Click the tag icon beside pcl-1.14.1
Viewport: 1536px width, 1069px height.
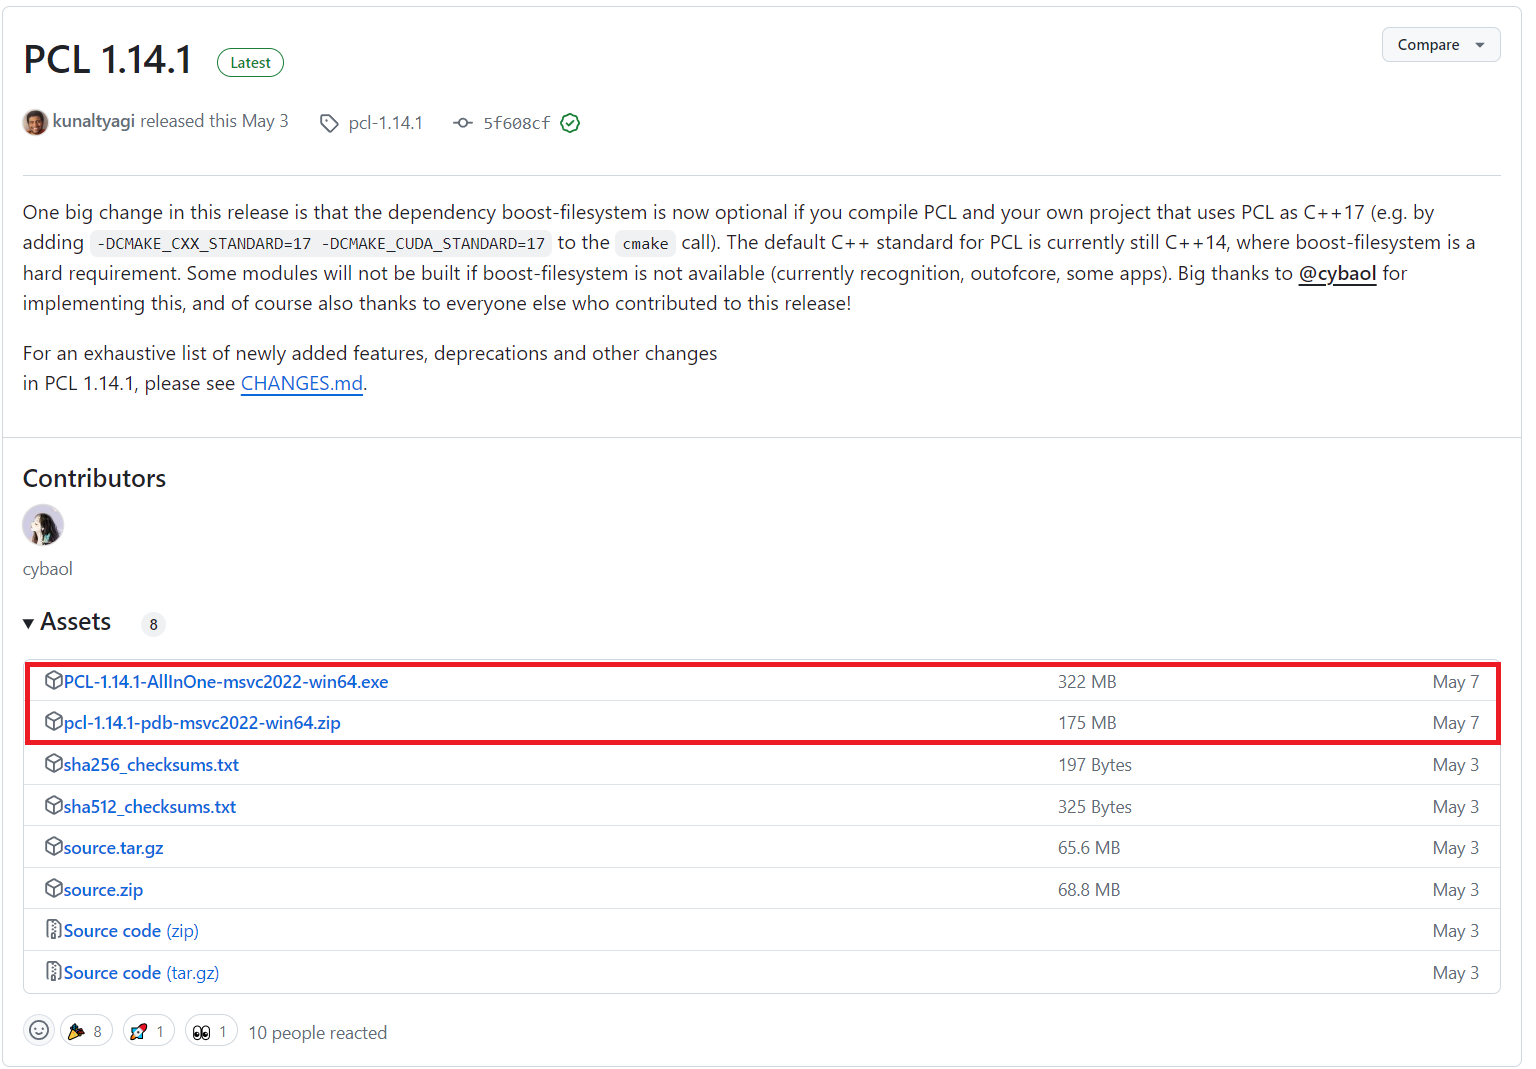(x=329, y=123)
